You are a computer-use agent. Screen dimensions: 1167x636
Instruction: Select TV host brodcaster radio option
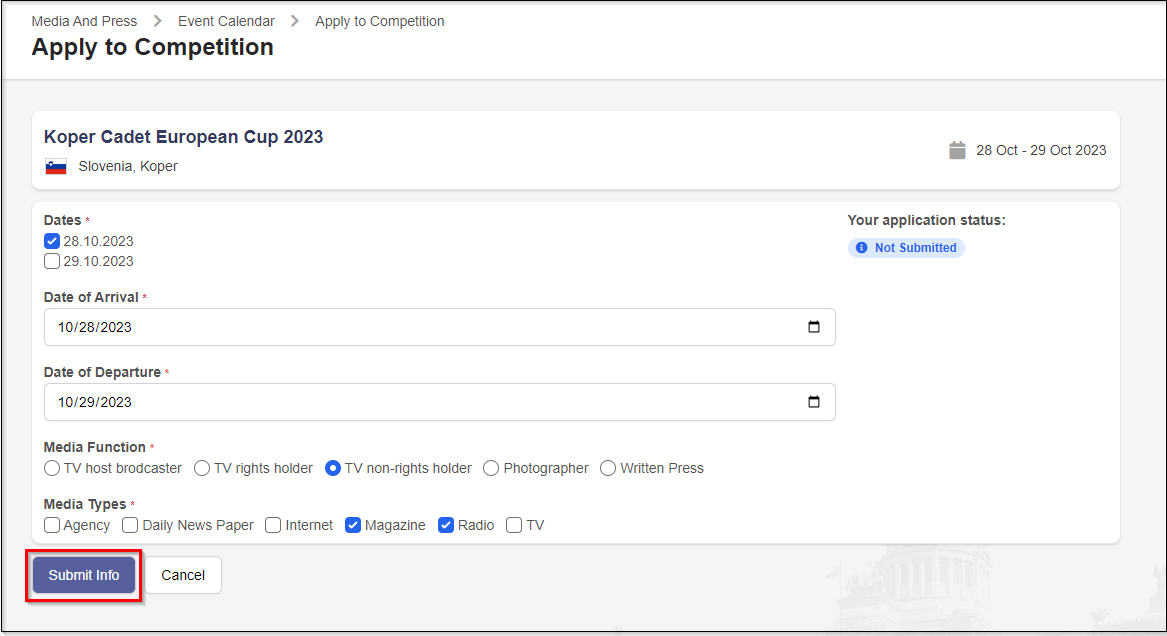pyautogui.click(x=52, y=468)
